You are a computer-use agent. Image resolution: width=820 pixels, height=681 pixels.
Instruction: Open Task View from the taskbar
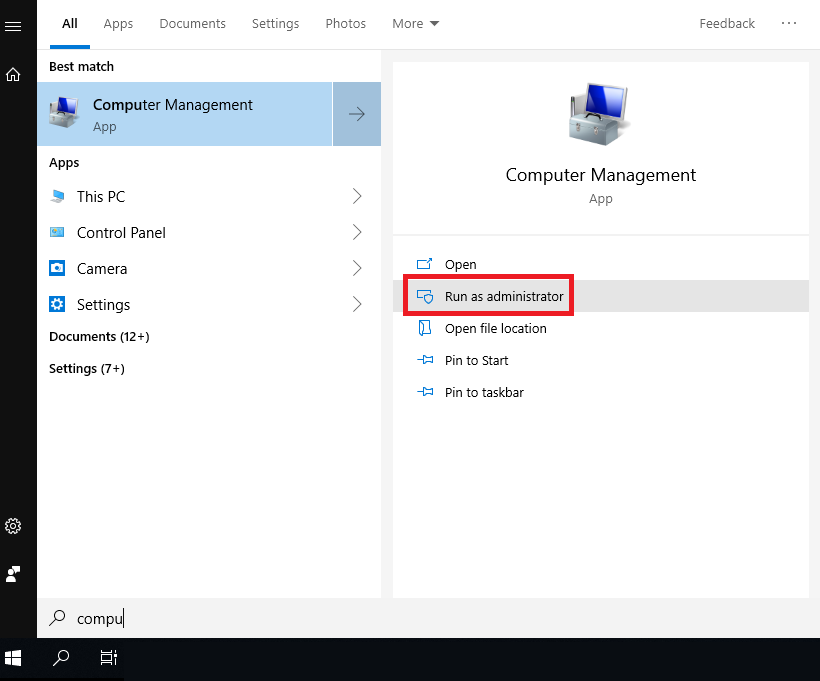108,658
